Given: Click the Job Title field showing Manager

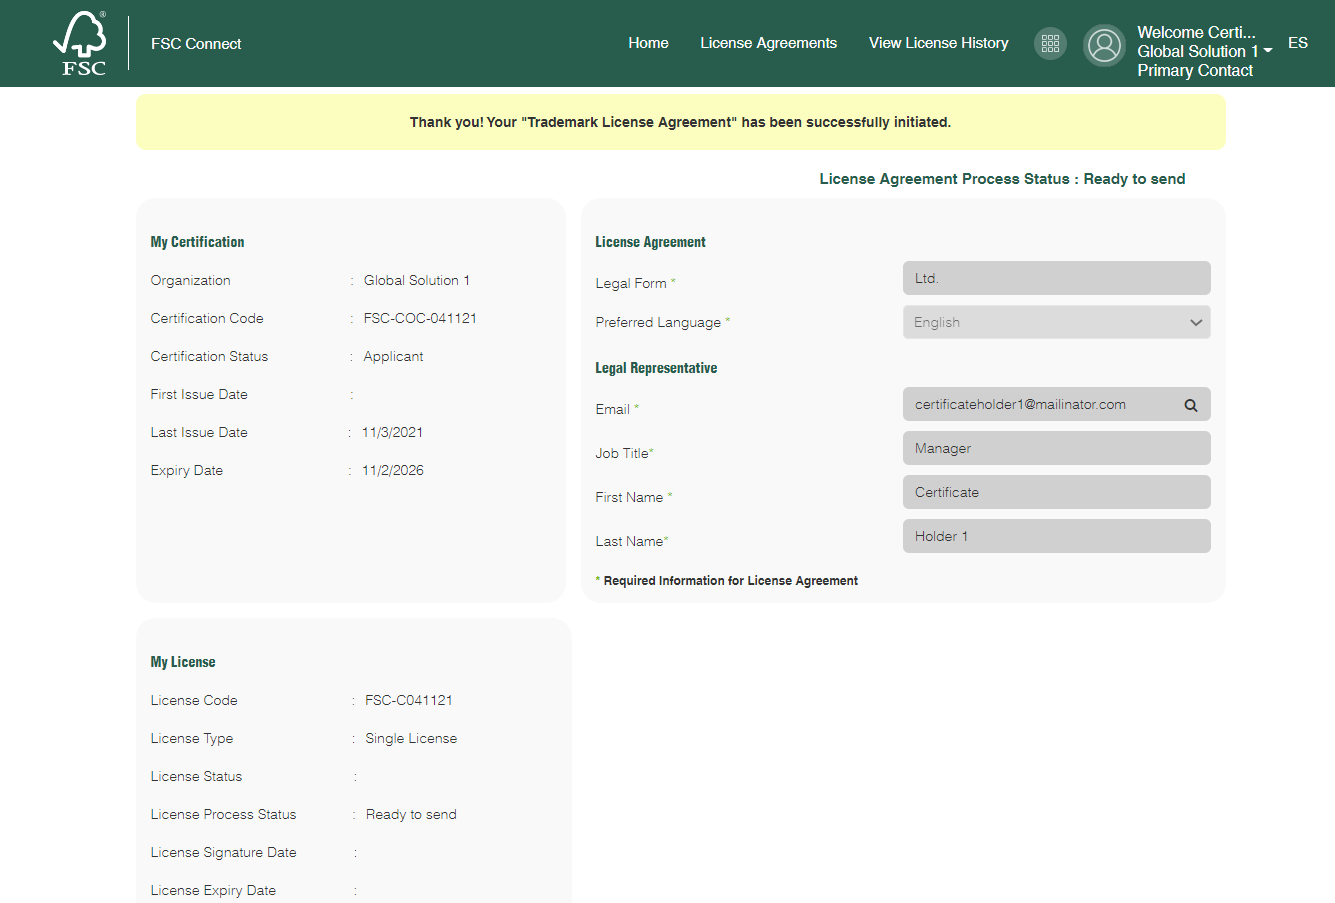Looking at the screenshot, I should tap(1056, 448).
